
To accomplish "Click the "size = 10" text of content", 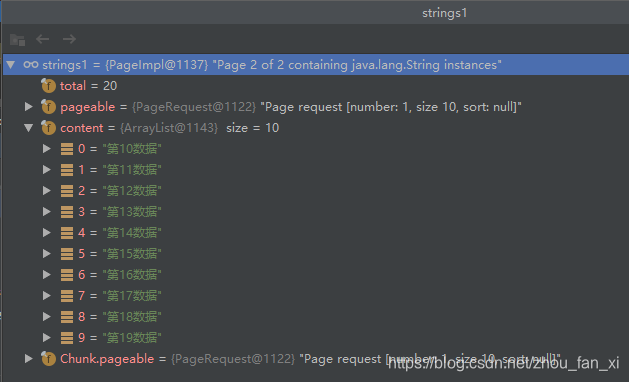I will [252, 128].
